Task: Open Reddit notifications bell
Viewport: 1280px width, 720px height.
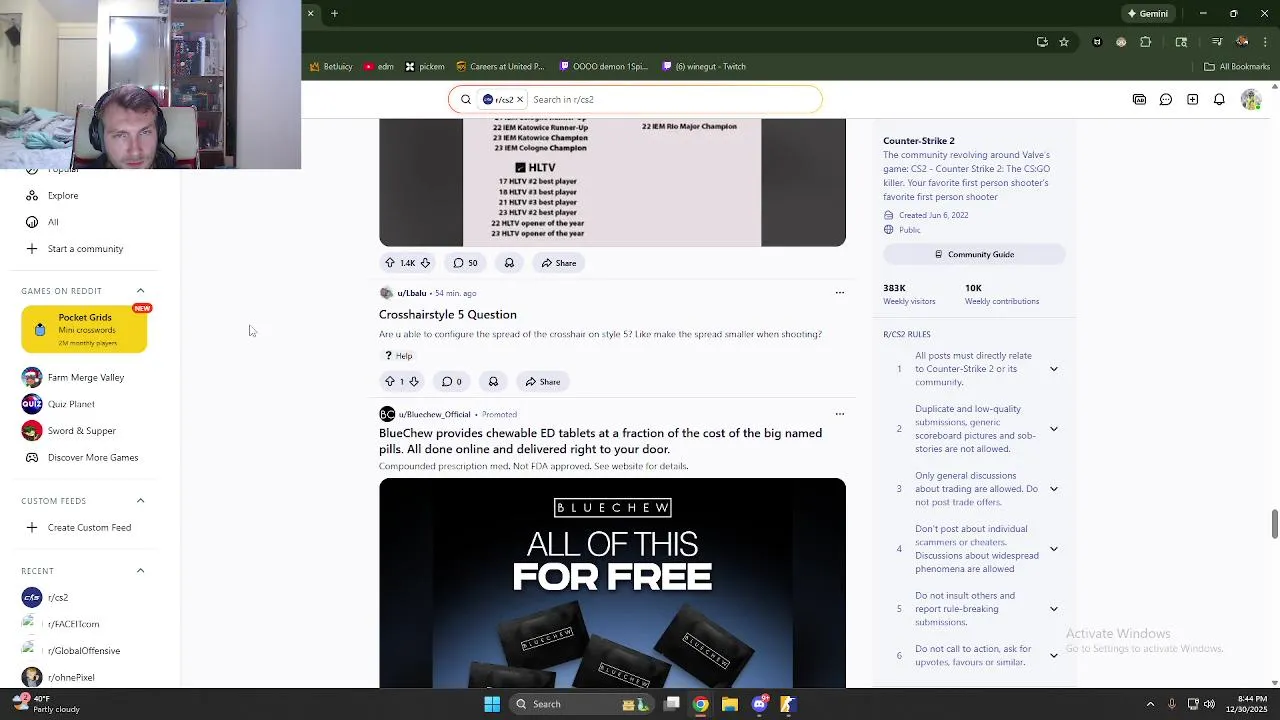Action: point(1219,99)
